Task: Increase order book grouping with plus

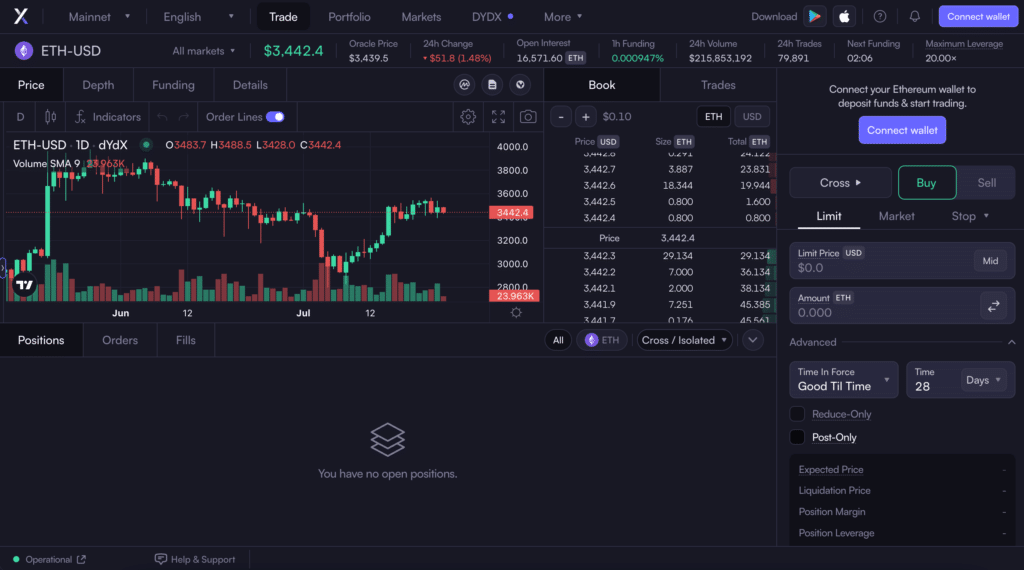Action: click(586, 117)
